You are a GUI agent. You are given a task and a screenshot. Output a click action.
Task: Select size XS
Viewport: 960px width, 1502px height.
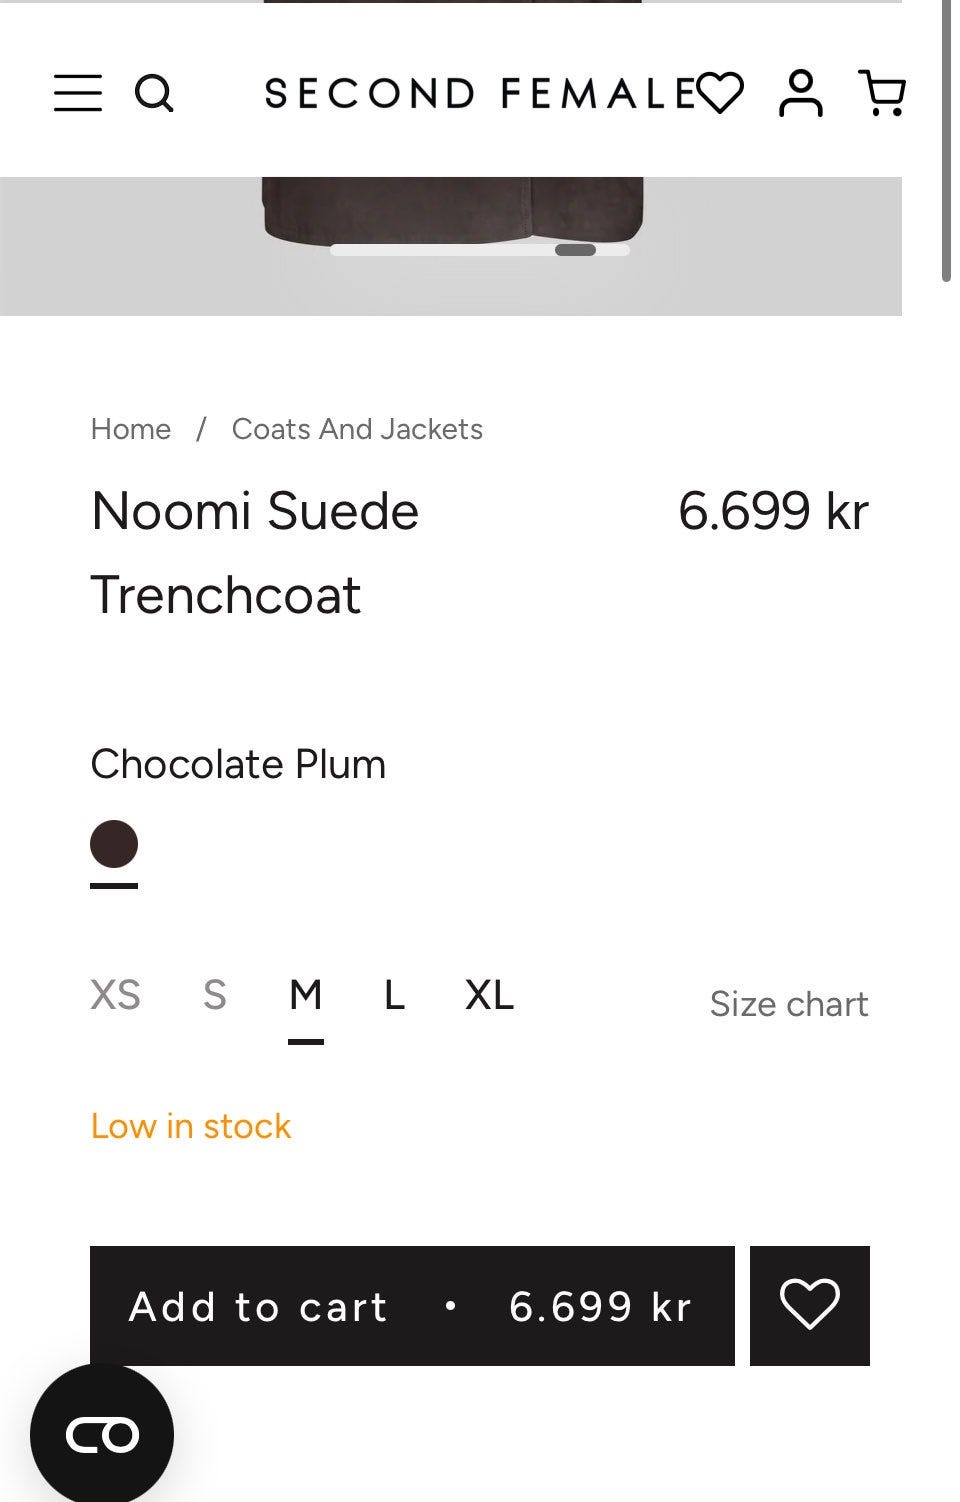(x=115, y=996)
